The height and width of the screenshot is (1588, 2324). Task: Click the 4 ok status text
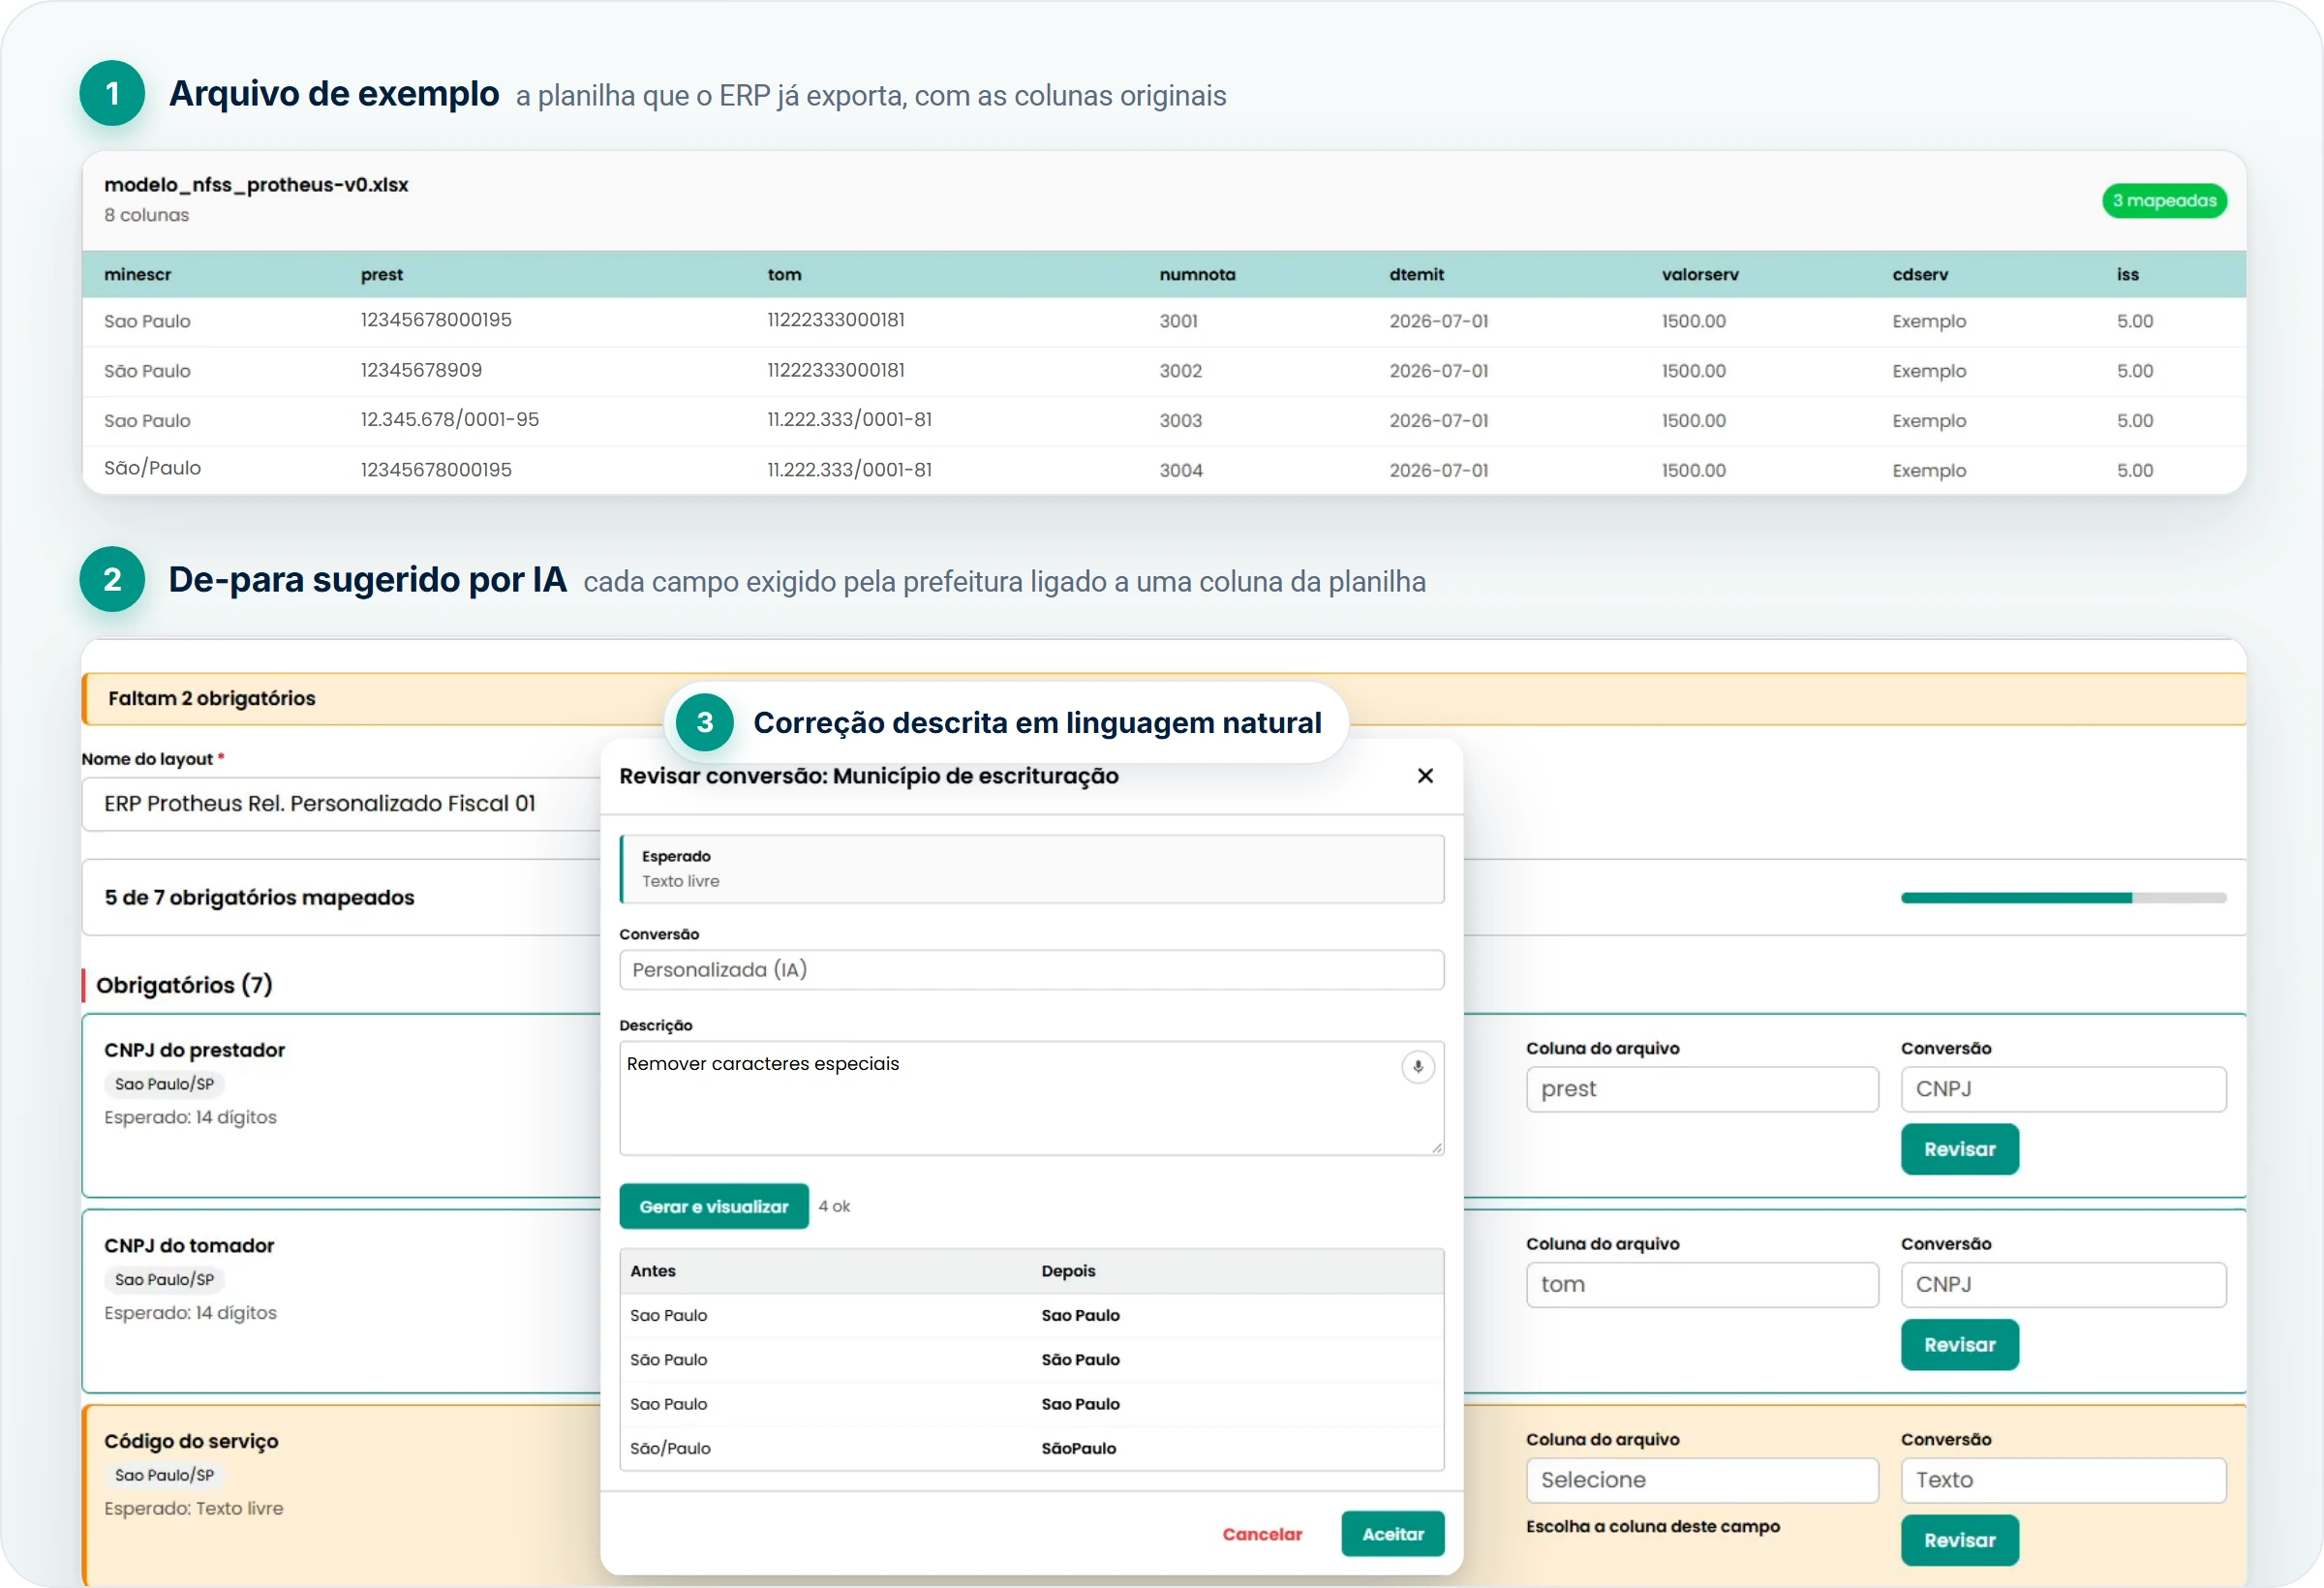(x=834, y=1206)
